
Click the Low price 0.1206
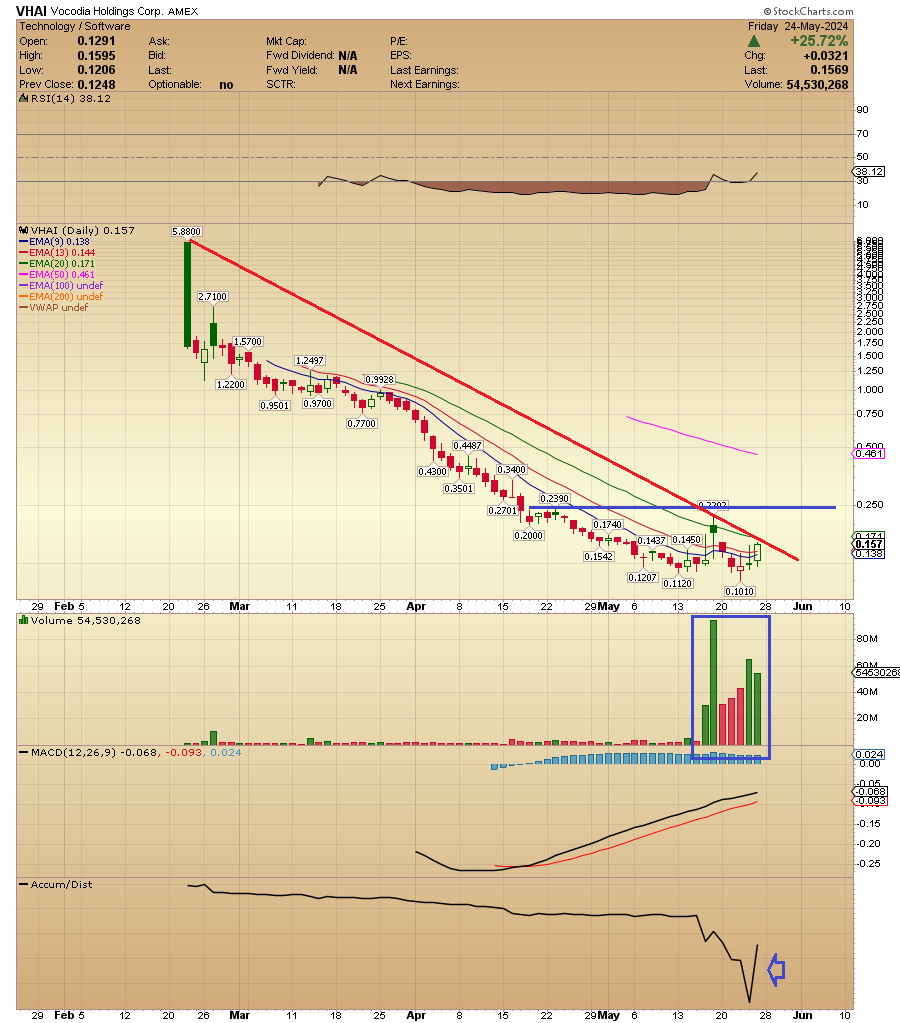(x=97, y=70)
